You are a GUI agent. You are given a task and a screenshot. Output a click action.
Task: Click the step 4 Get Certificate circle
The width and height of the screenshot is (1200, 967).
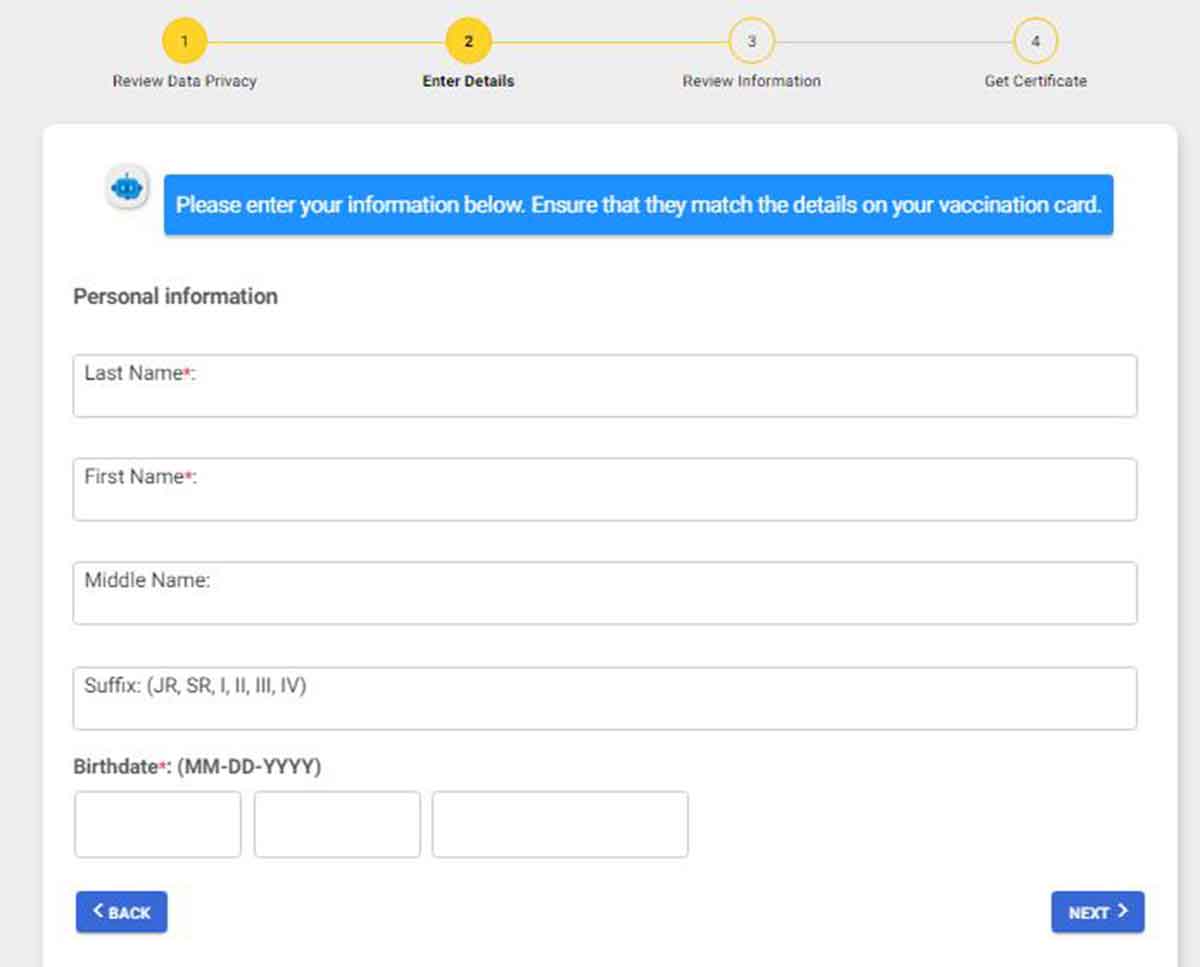tap(1035, 41)
